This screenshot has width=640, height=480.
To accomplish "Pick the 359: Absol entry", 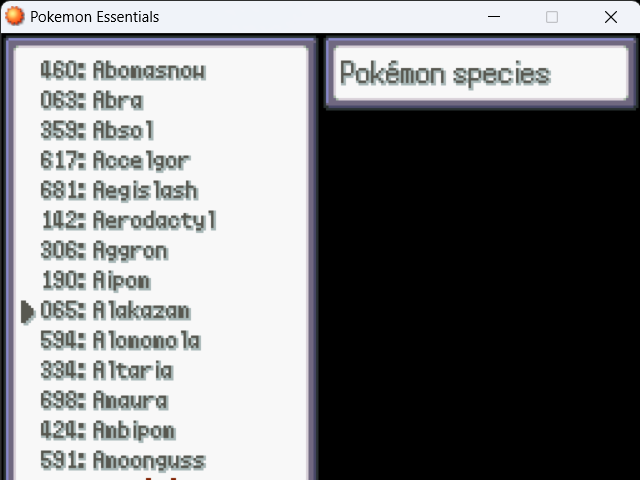I will [97, 130].
